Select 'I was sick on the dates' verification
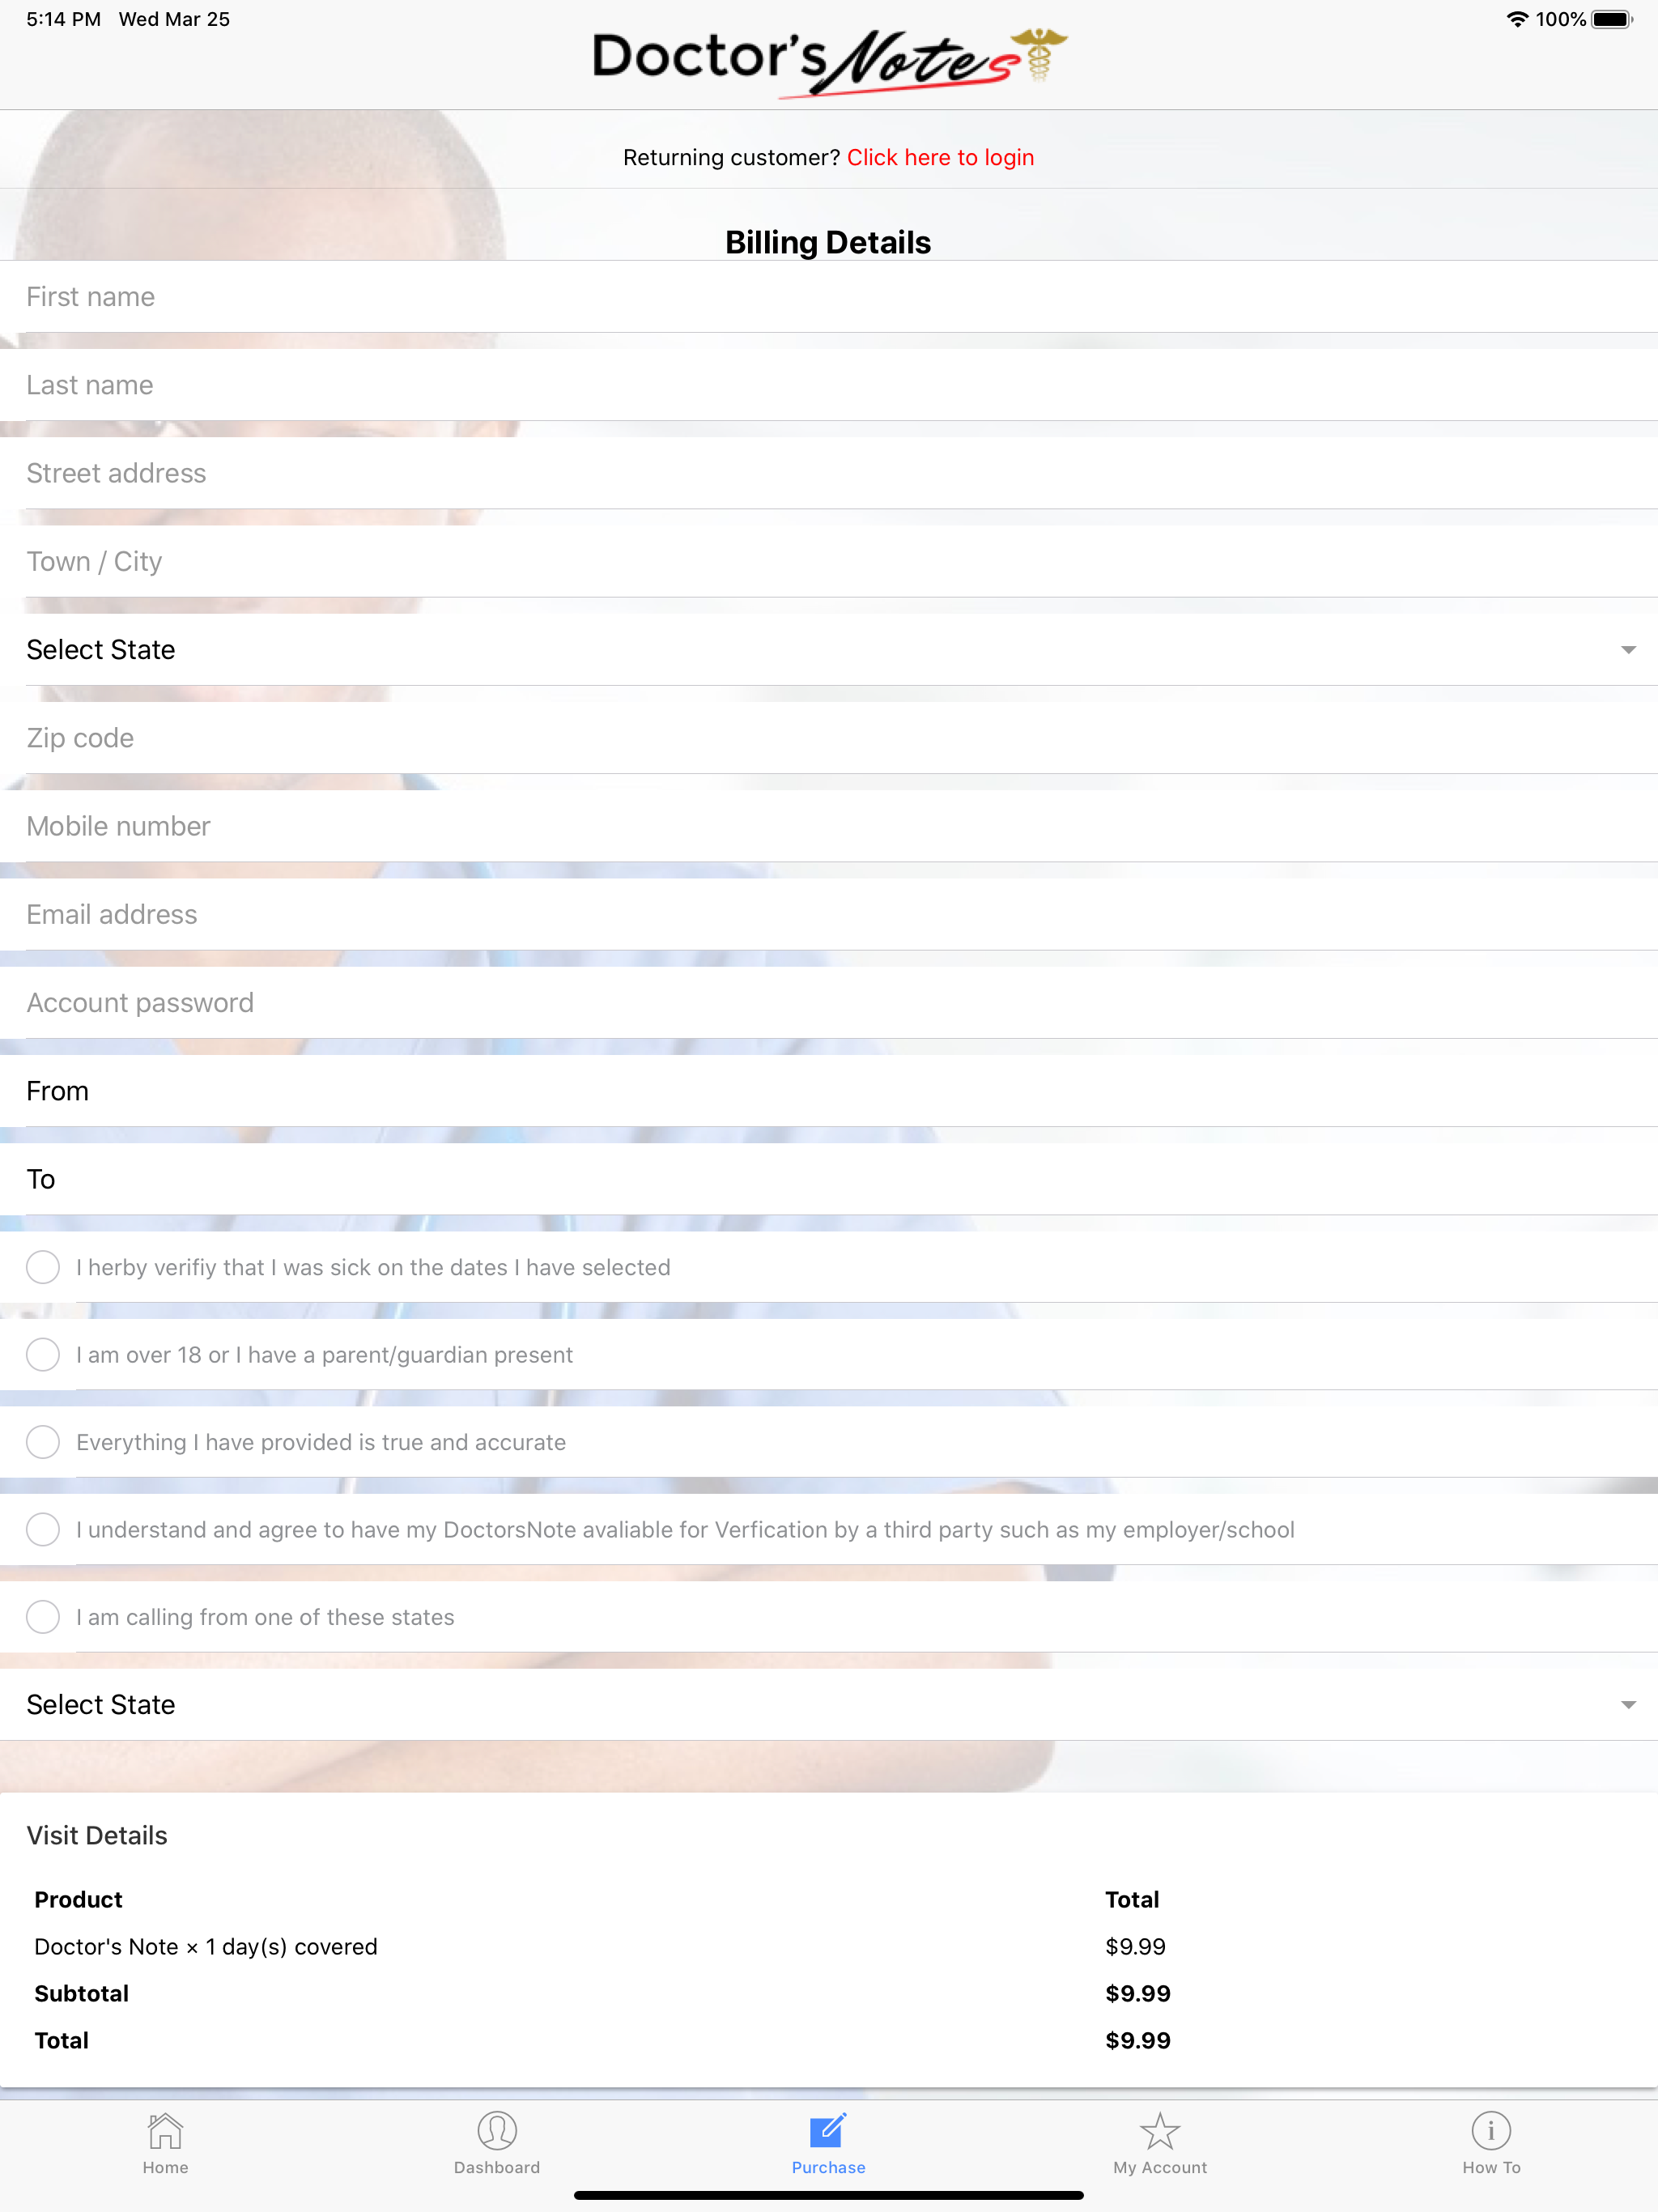This screenshot has width=1658, height=2212. 43,1267
